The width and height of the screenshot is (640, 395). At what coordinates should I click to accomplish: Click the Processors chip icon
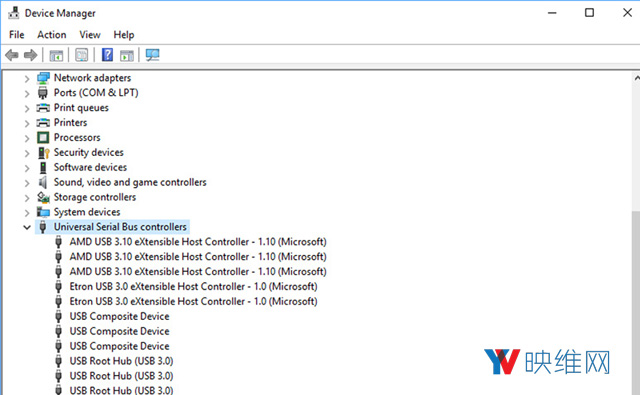[x=43, y=138]
